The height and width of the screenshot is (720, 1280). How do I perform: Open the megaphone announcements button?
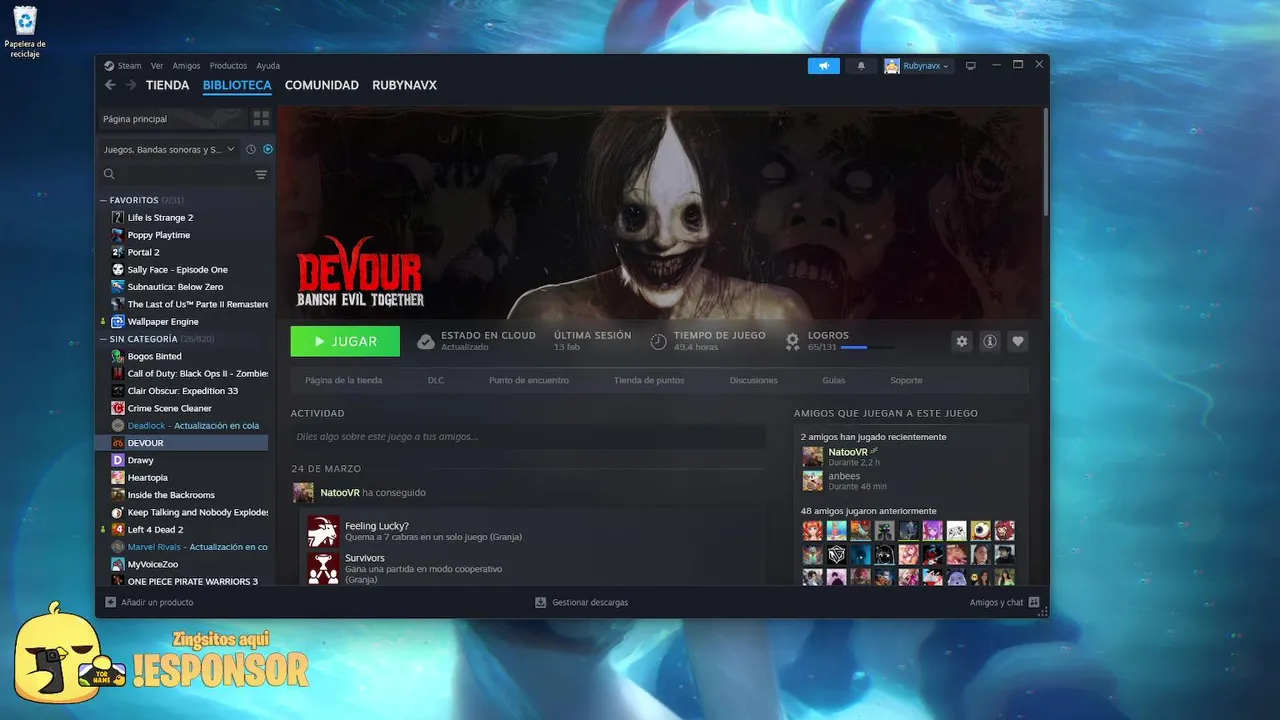(824, 66)
